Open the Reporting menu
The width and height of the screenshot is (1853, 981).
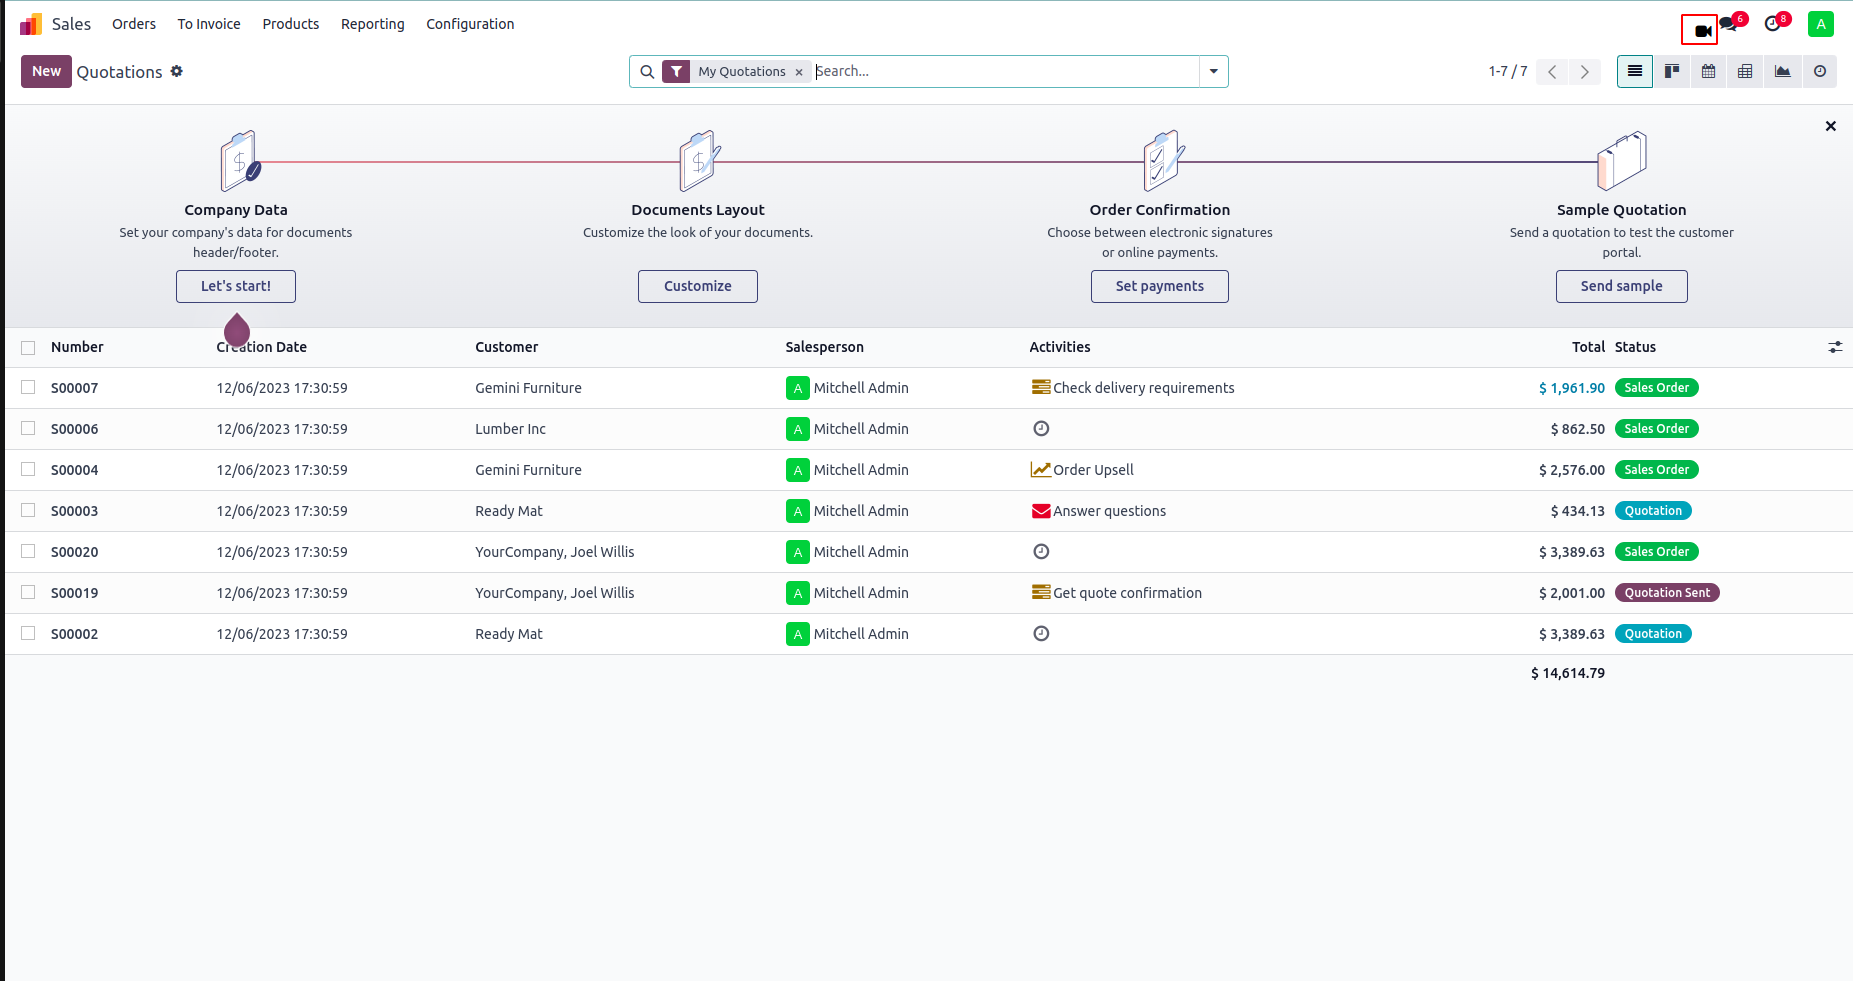click(x=372, y=24)
